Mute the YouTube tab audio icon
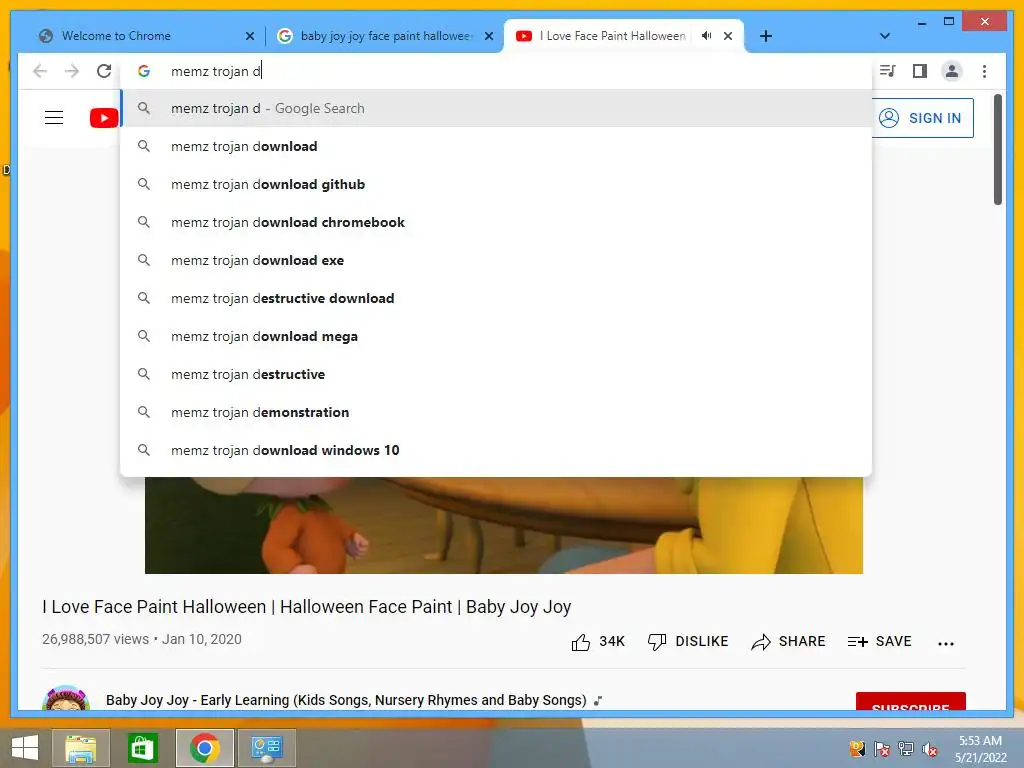 click(x=706, y=36)
